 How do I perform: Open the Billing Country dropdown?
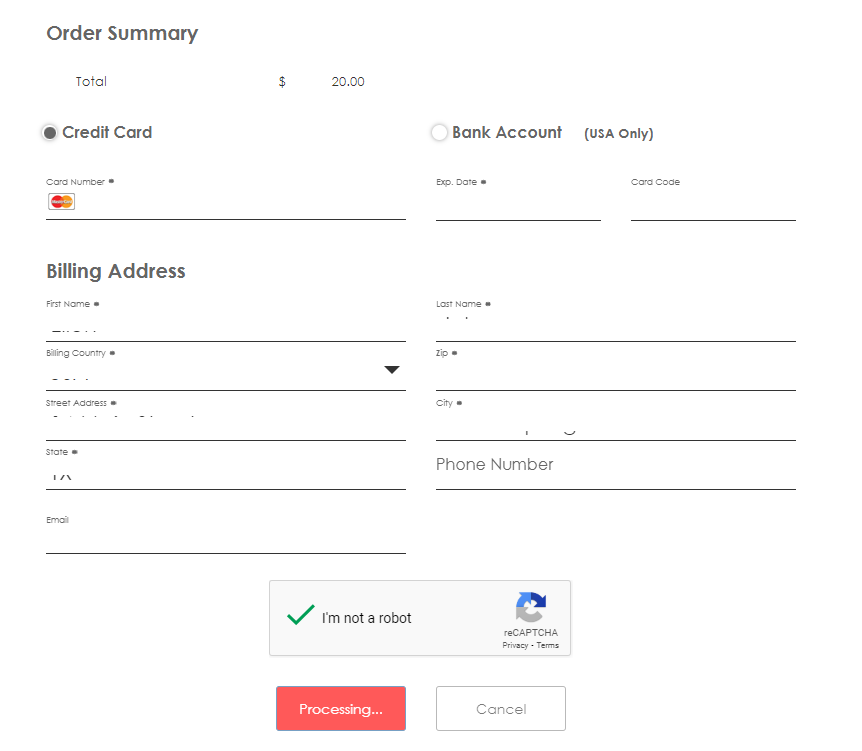tap(391, 369)
